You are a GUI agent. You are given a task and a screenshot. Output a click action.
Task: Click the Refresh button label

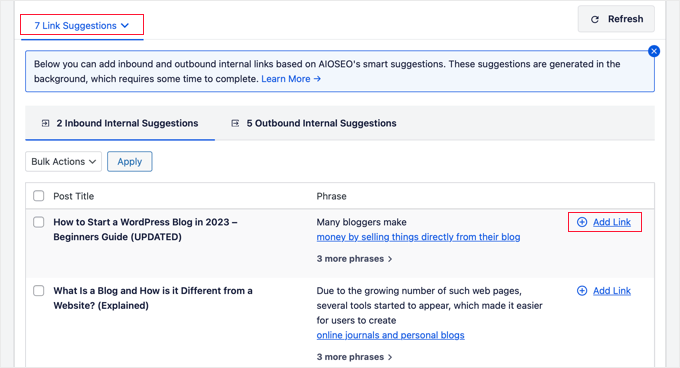pyautogui.click(x=625, y=19)
